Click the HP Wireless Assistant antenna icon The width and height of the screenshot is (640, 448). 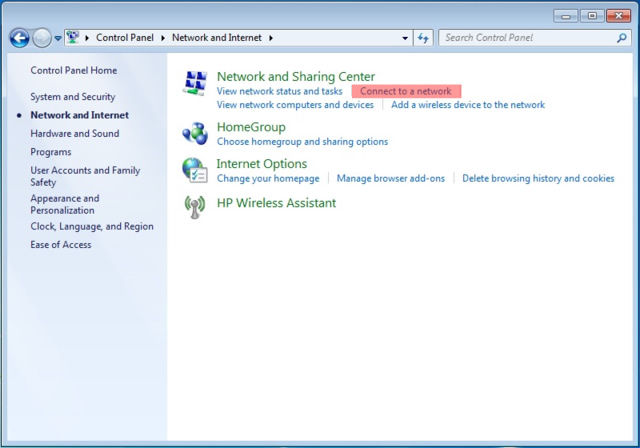pos(195,206)
